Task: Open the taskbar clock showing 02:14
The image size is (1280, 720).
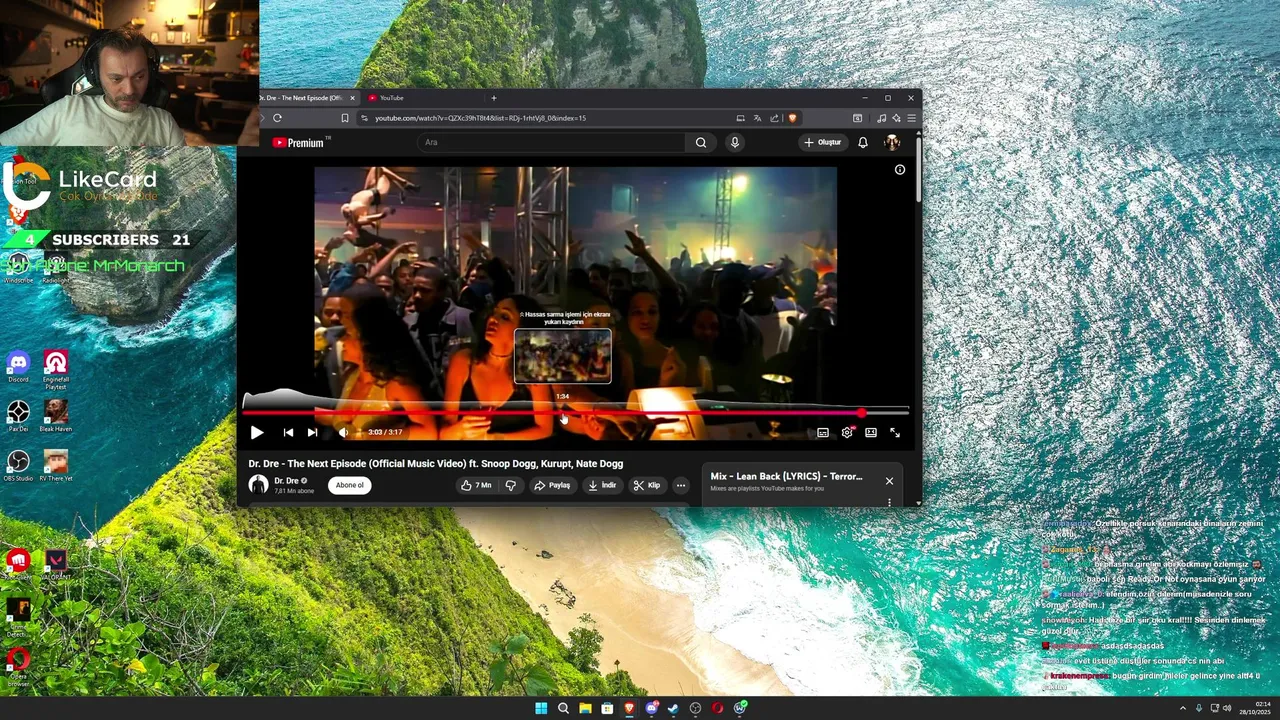Action: click(x=1254, y=708)
